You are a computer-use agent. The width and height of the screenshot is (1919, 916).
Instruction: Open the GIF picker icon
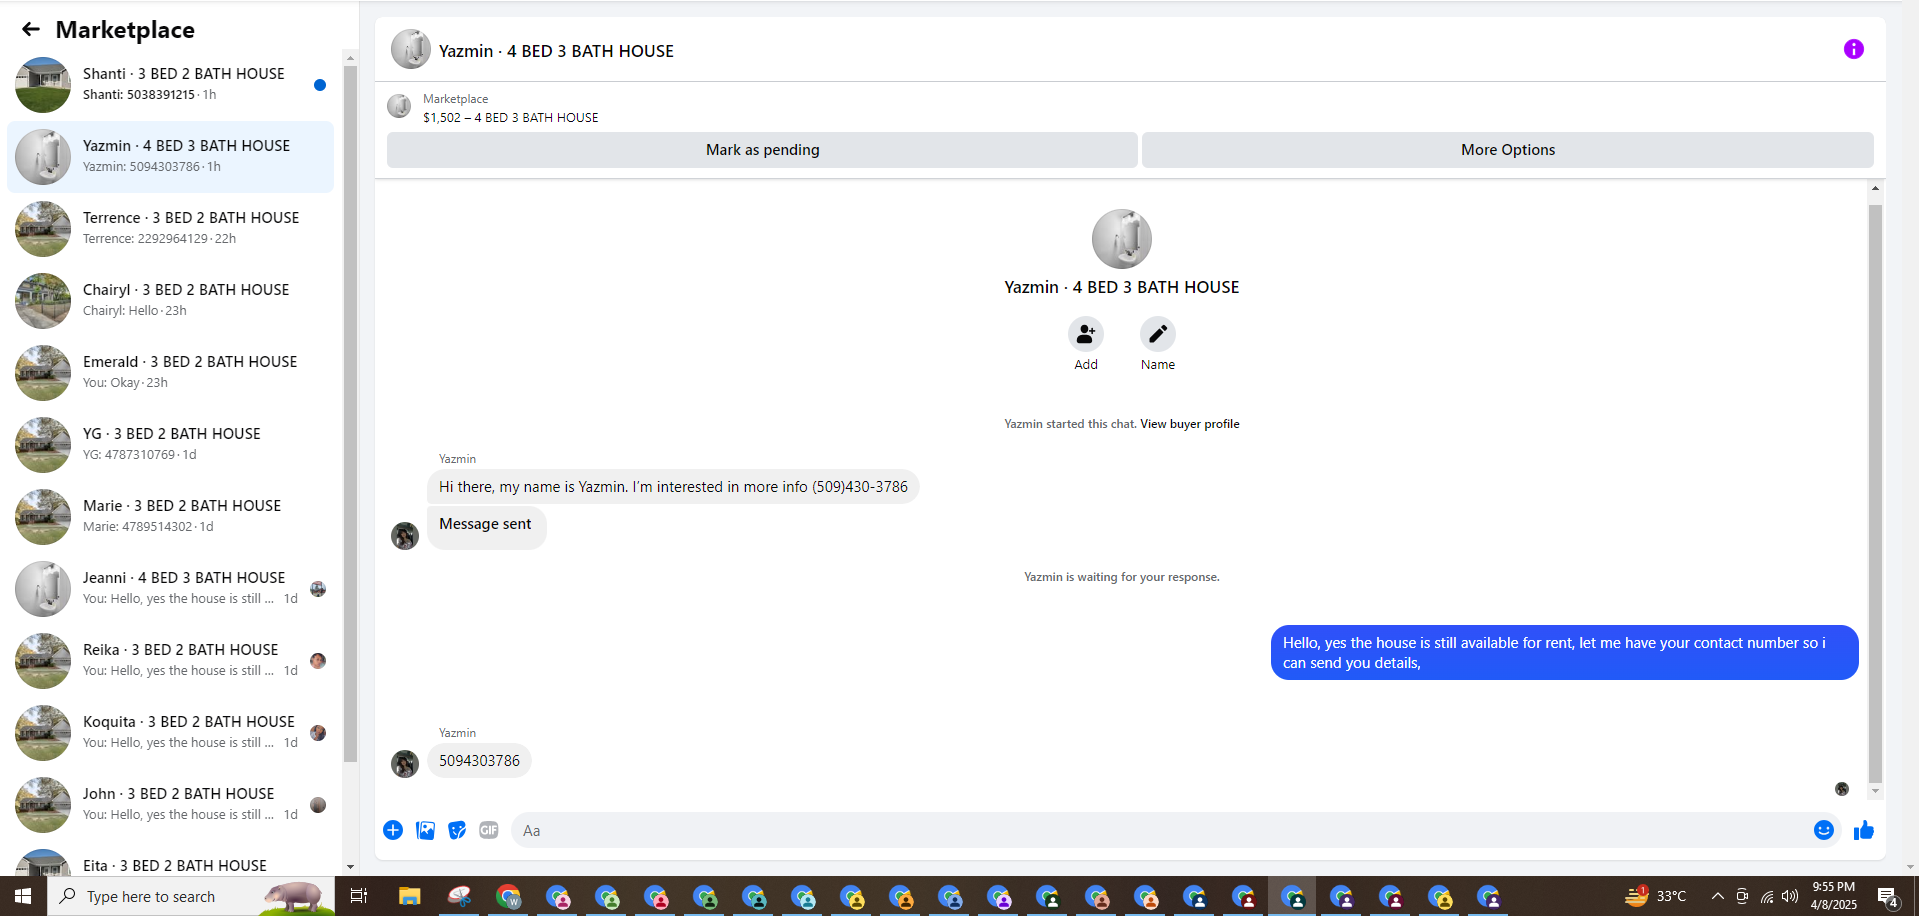[489, 830]
